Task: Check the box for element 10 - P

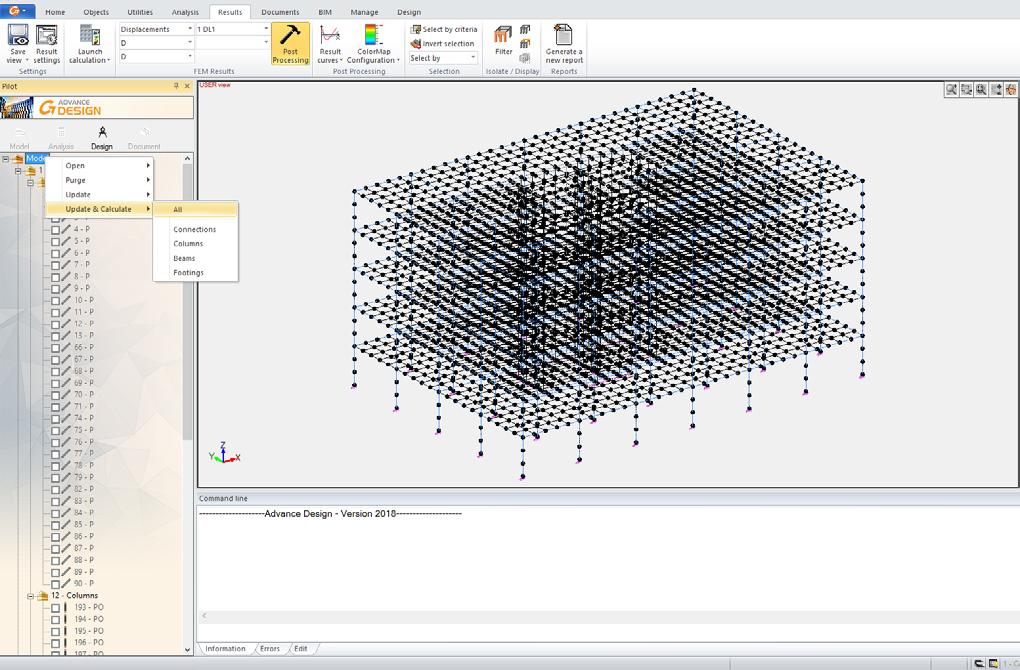Action: pyautogui.click(x=55, y=301)
